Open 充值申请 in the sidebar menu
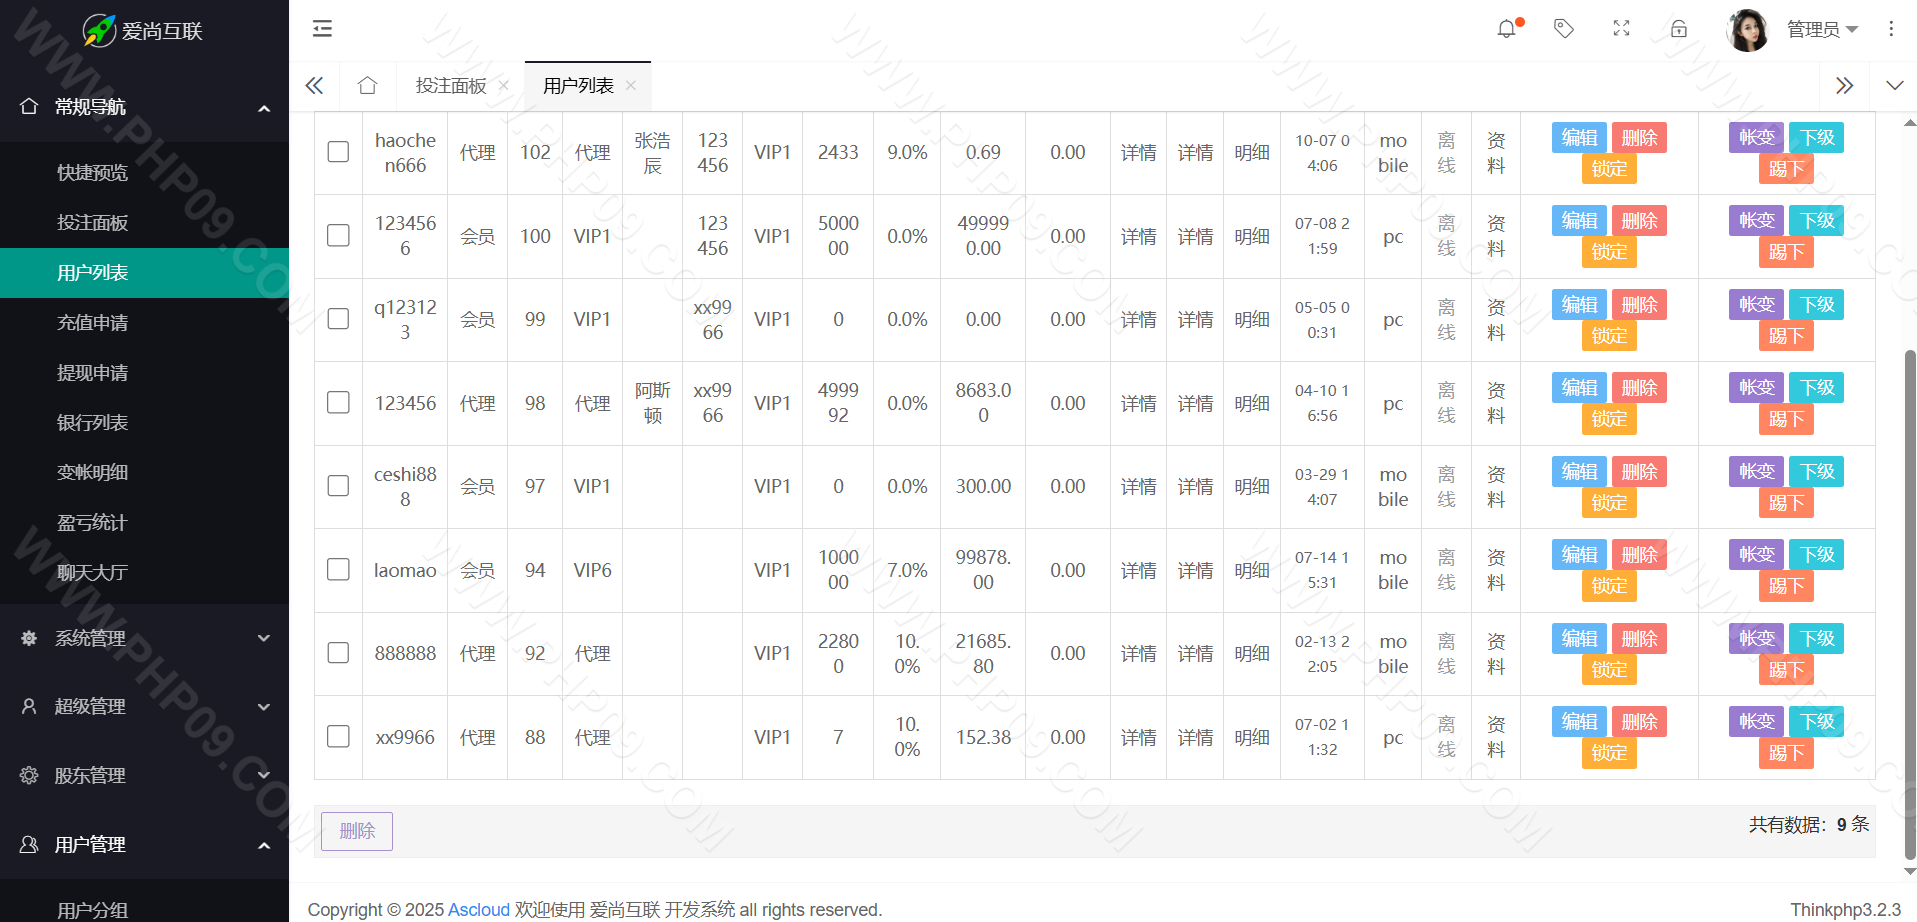 point(92,323)
